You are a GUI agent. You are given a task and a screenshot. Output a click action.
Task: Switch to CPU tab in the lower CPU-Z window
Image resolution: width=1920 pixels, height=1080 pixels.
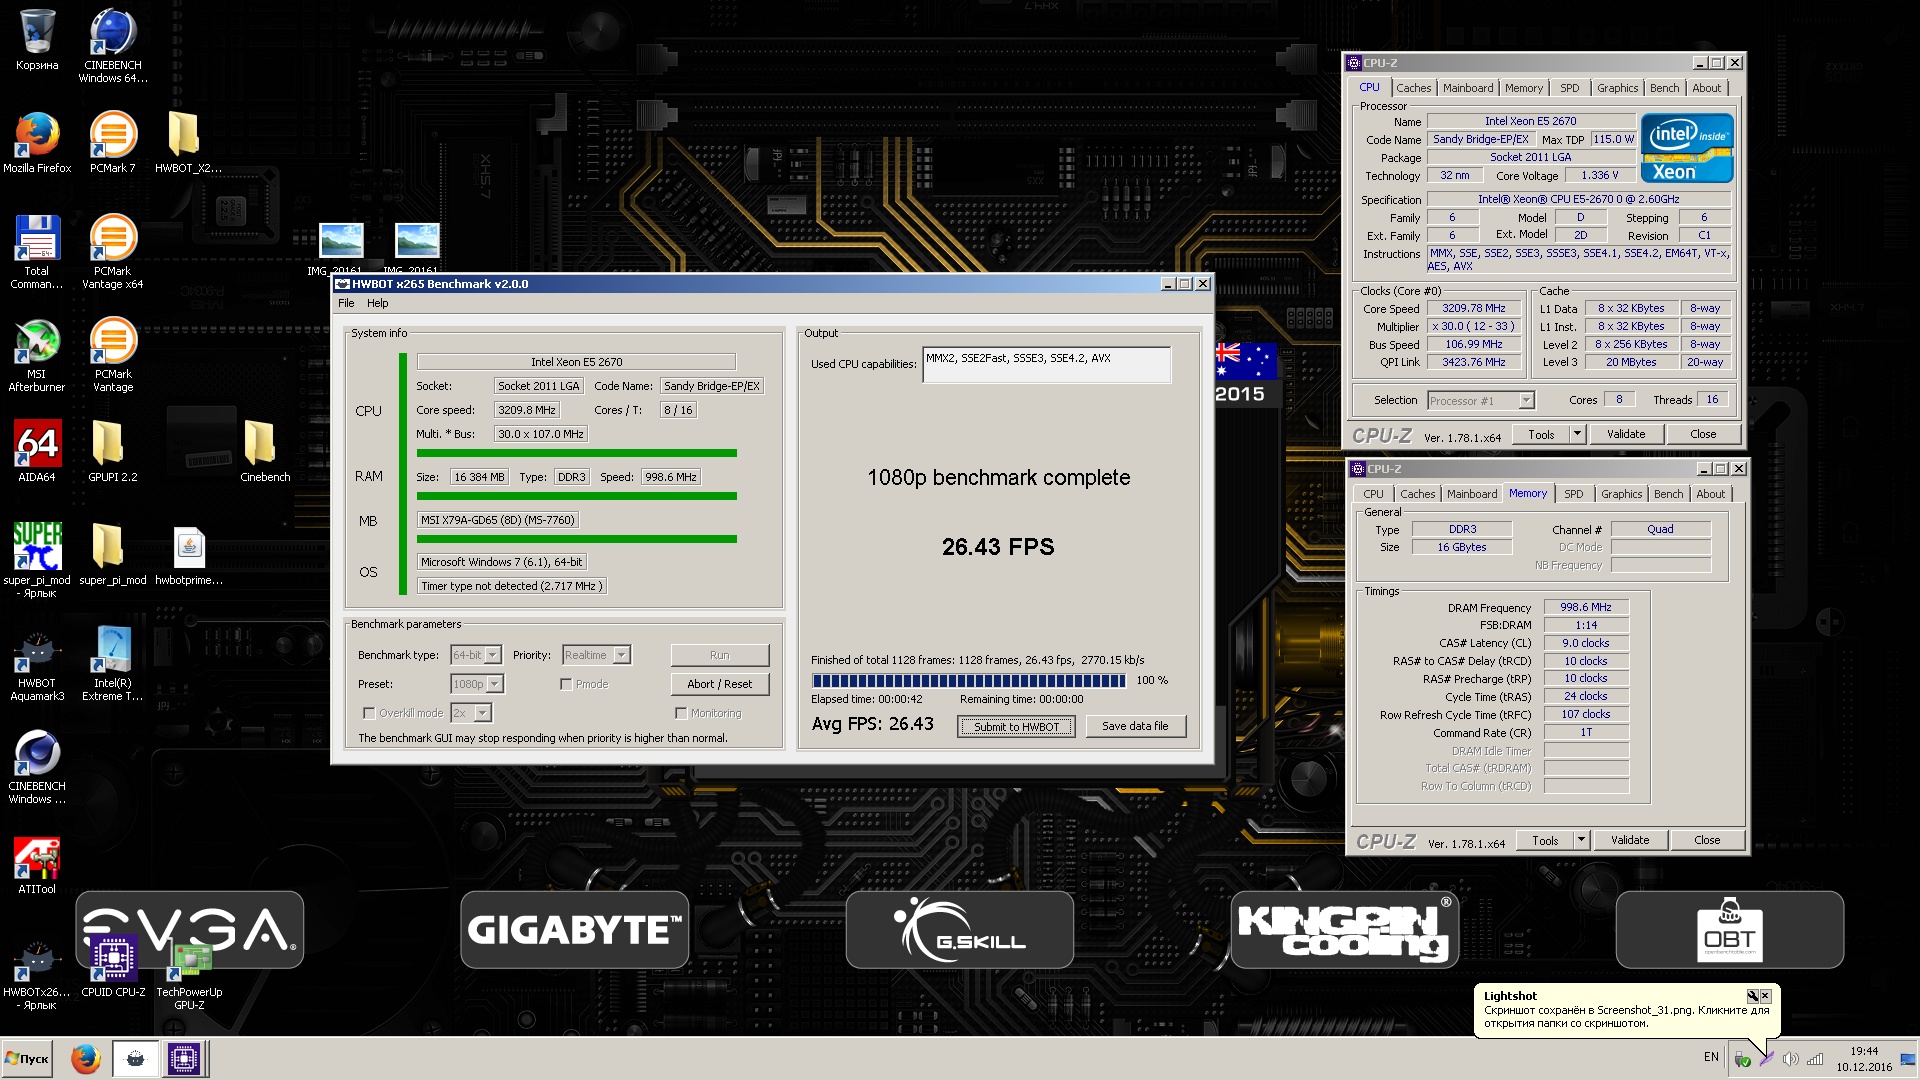click(1373, 494)
